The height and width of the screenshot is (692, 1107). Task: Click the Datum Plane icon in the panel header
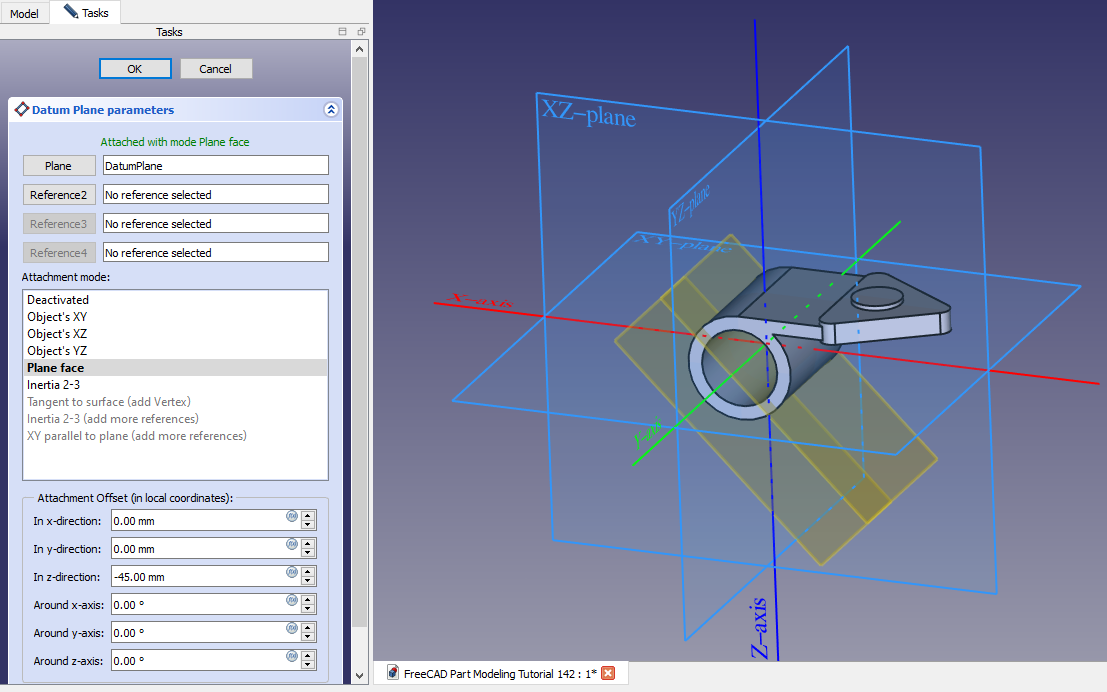21,110
